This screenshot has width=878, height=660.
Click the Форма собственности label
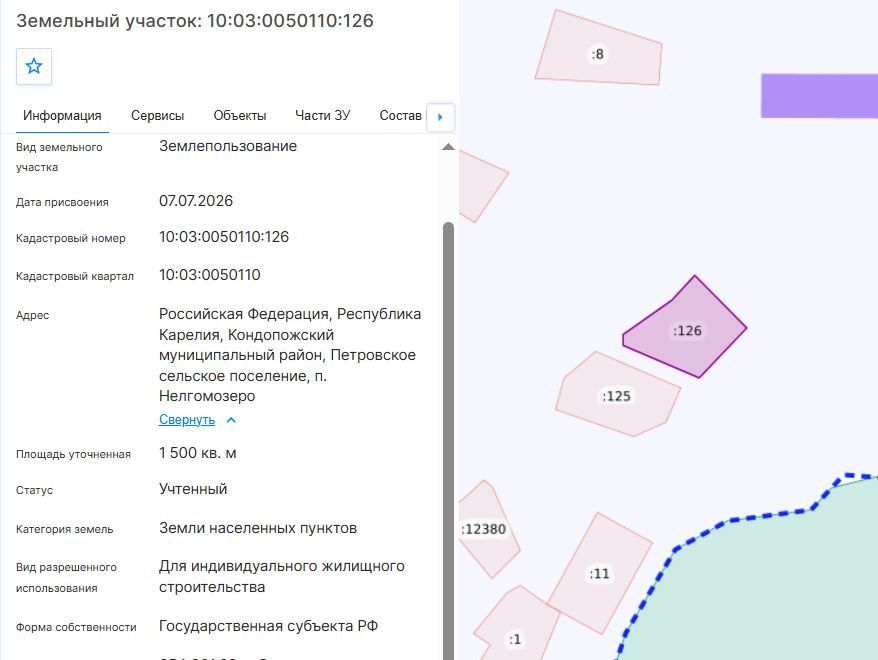pos(76,628)
